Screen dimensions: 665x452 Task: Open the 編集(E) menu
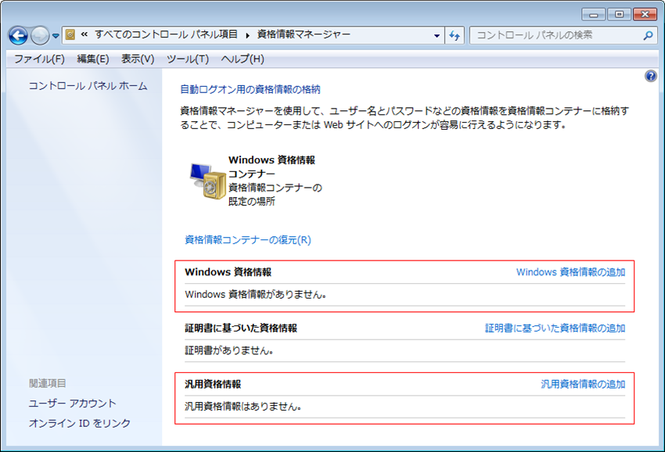point(93,59)
